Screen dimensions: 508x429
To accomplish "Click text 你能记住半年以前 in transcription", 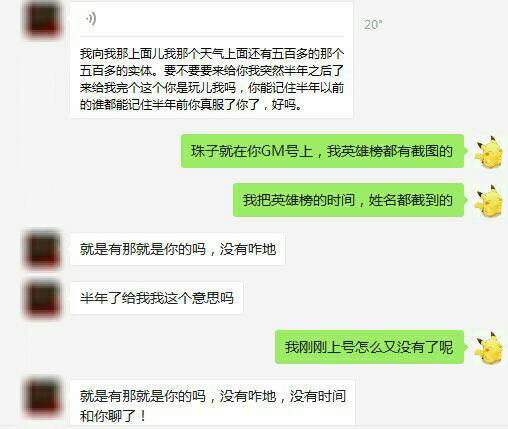I will click(x=296, y=88).
